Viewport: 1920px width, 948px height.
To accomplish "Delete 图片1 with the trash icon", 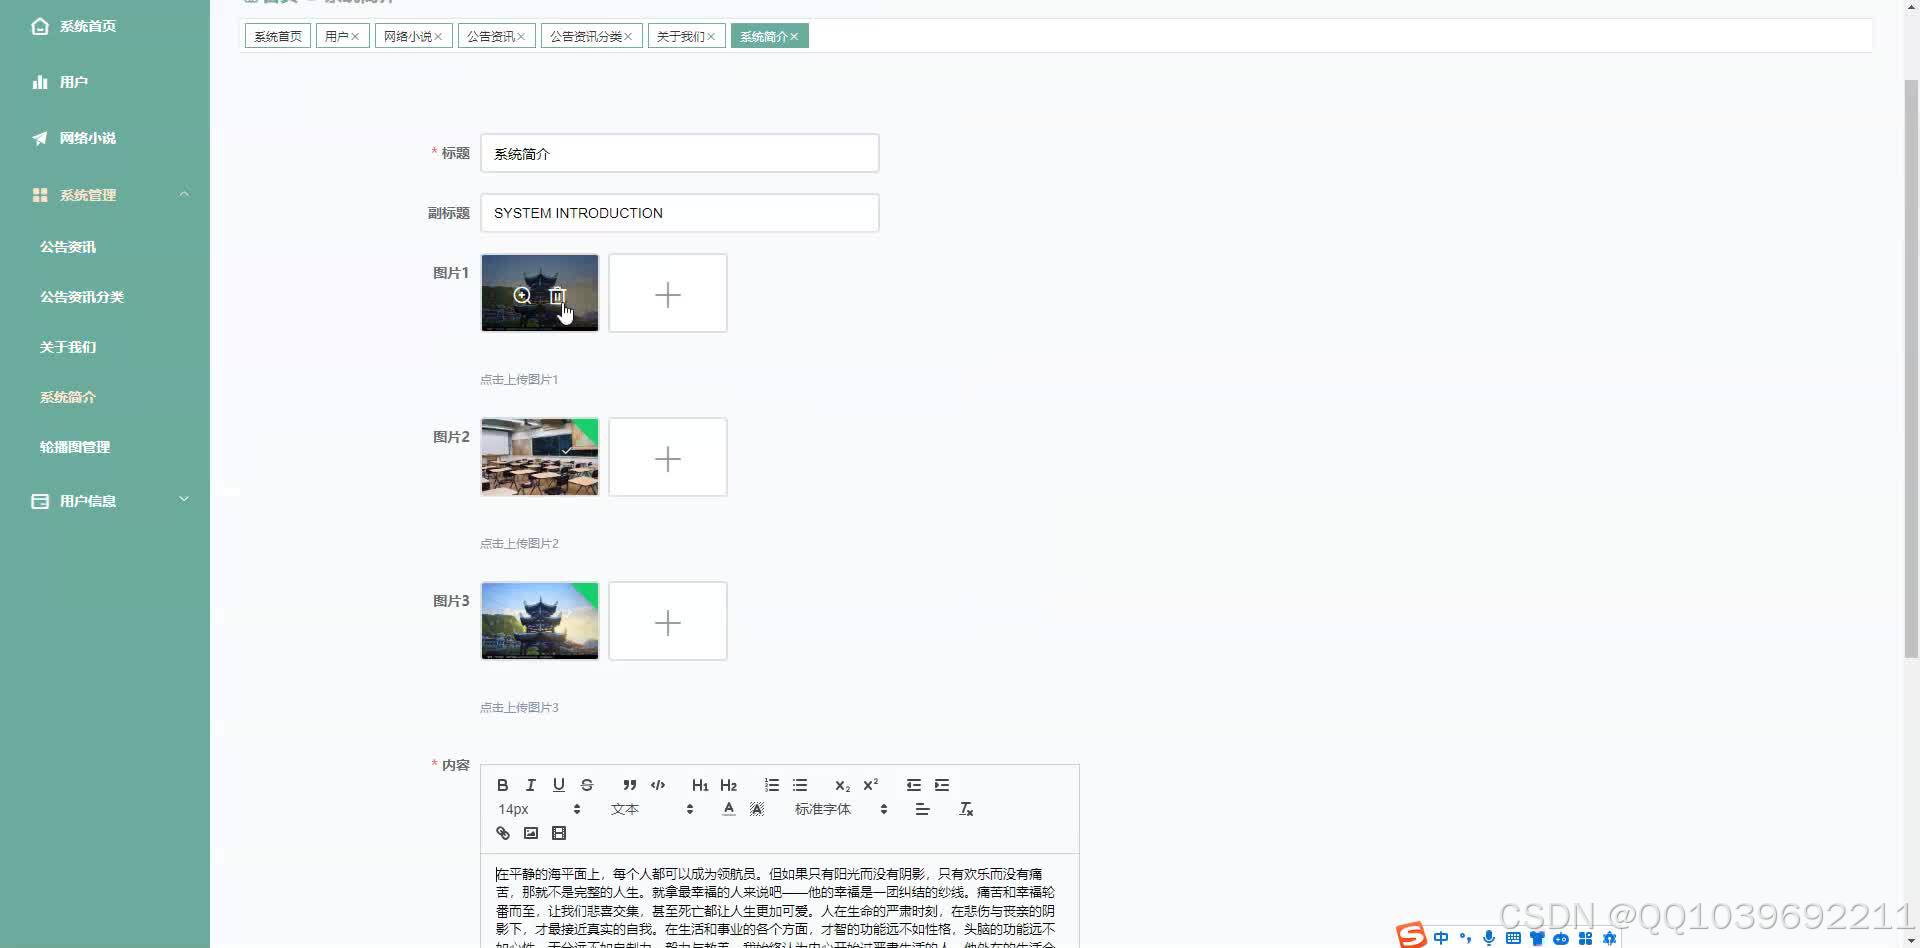I will [557, 295].
